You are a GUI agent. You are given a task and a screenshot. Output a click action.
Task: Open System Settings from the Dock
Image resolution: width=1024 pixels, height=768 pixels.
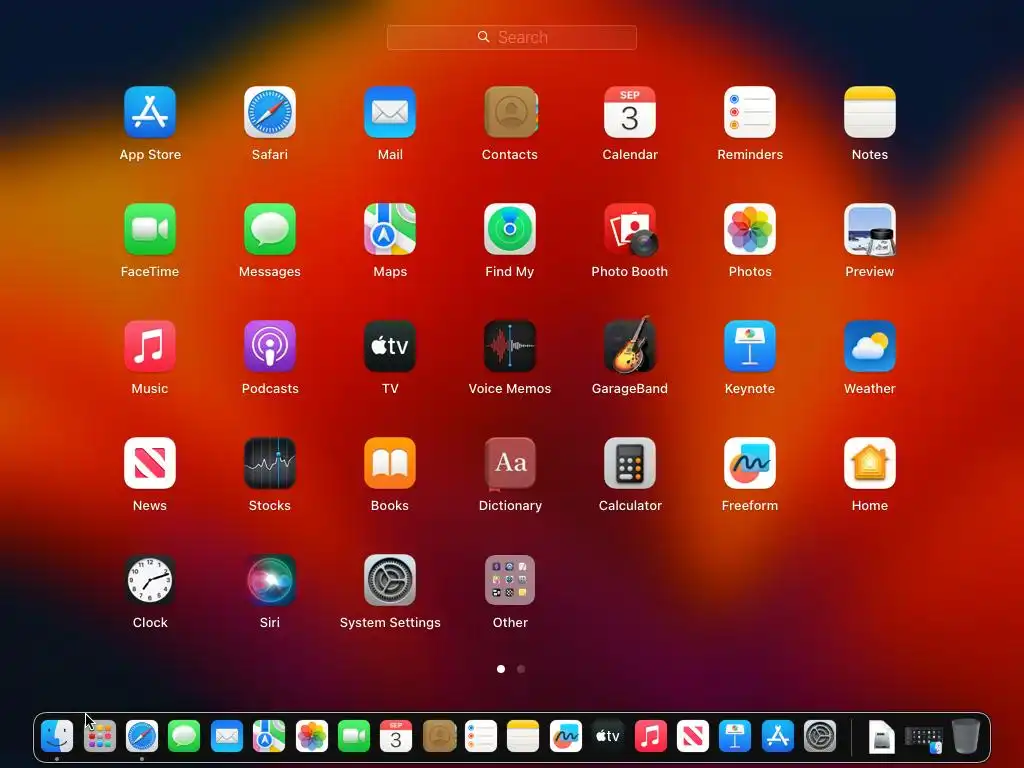pyautogui.click(x=820, y=736)
